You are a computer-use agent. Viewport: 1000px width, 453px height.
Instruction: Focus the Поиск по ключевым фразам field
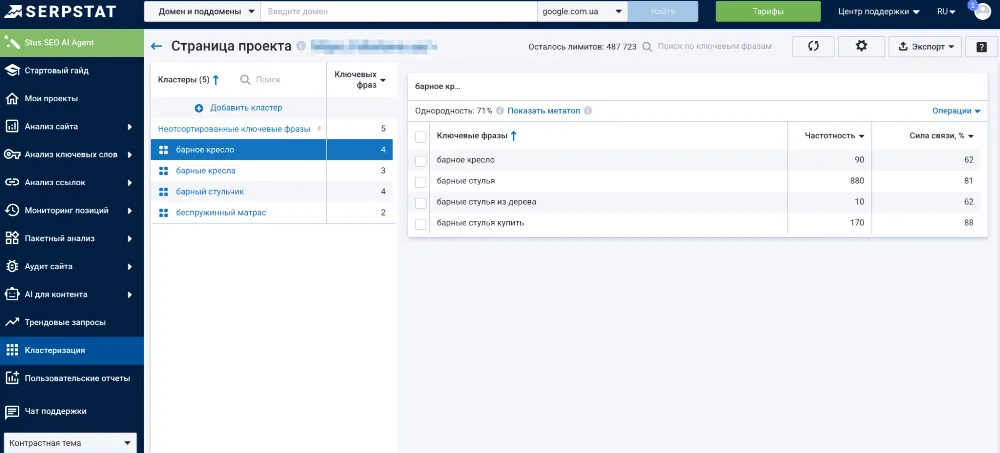point(714,47)
